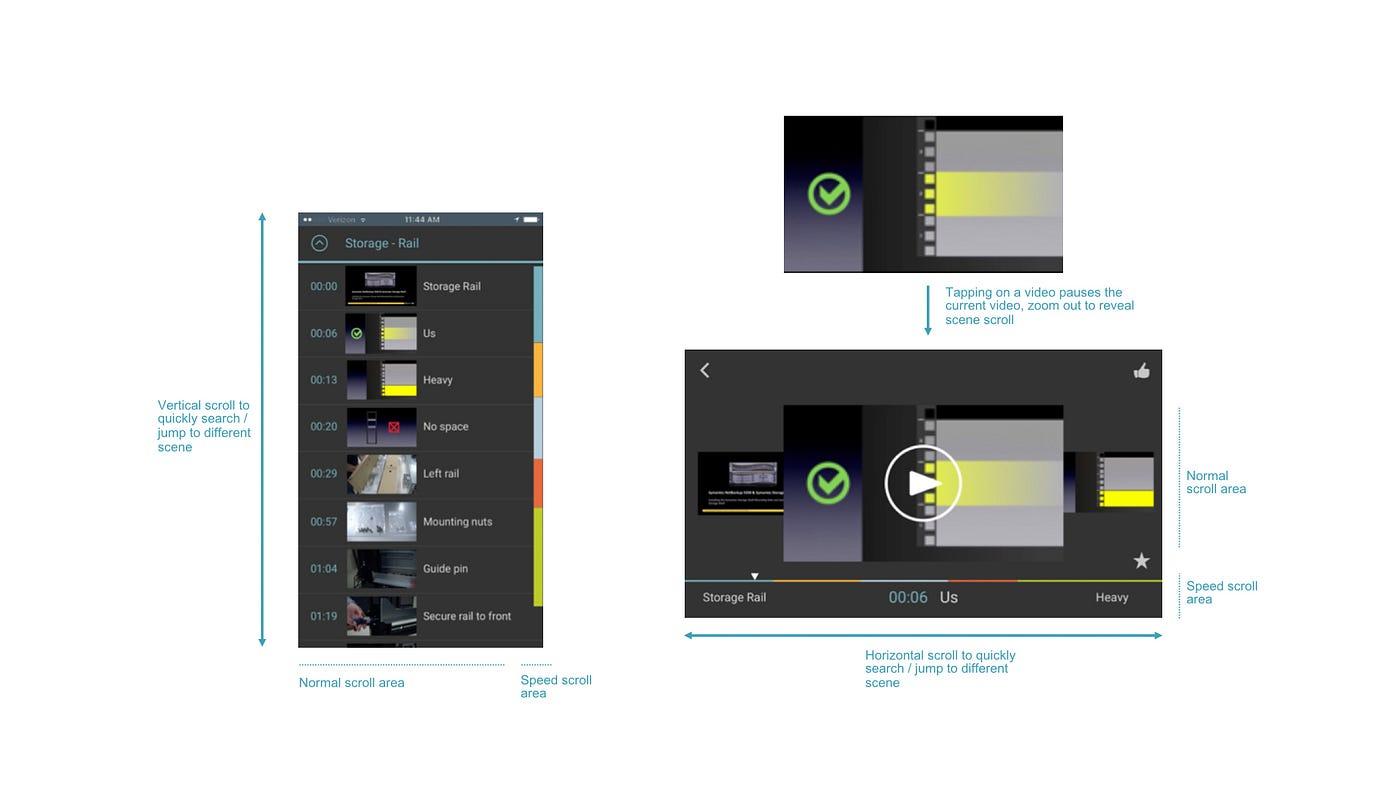Tap blue segment of vertical speed scroll
Screen dimensions: 1400x788
click(538, 304)
